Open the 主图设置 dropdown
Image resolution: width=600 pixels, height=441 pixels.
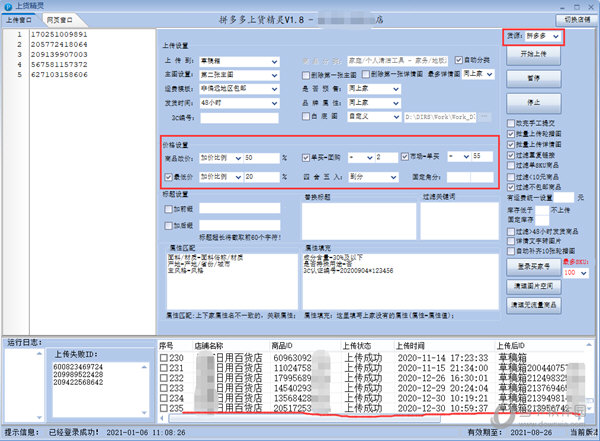(x=274, y=75)
